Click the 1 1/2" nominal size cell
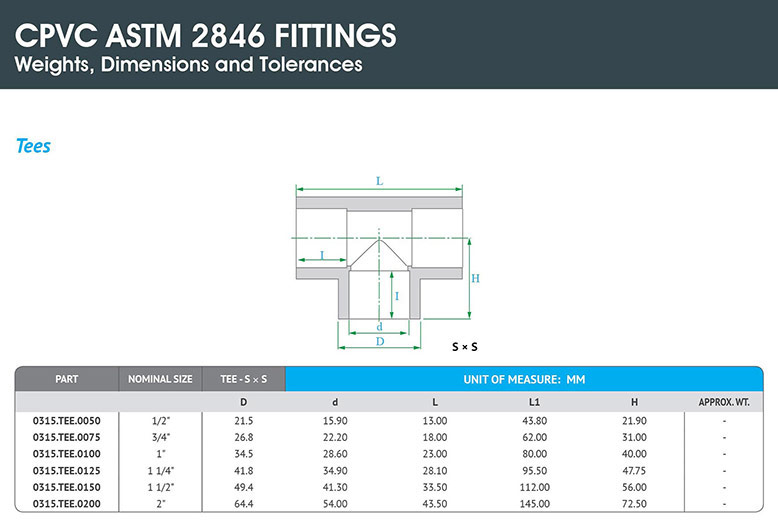This screenshot has width=778, height=520. click(x=160, y=487)
